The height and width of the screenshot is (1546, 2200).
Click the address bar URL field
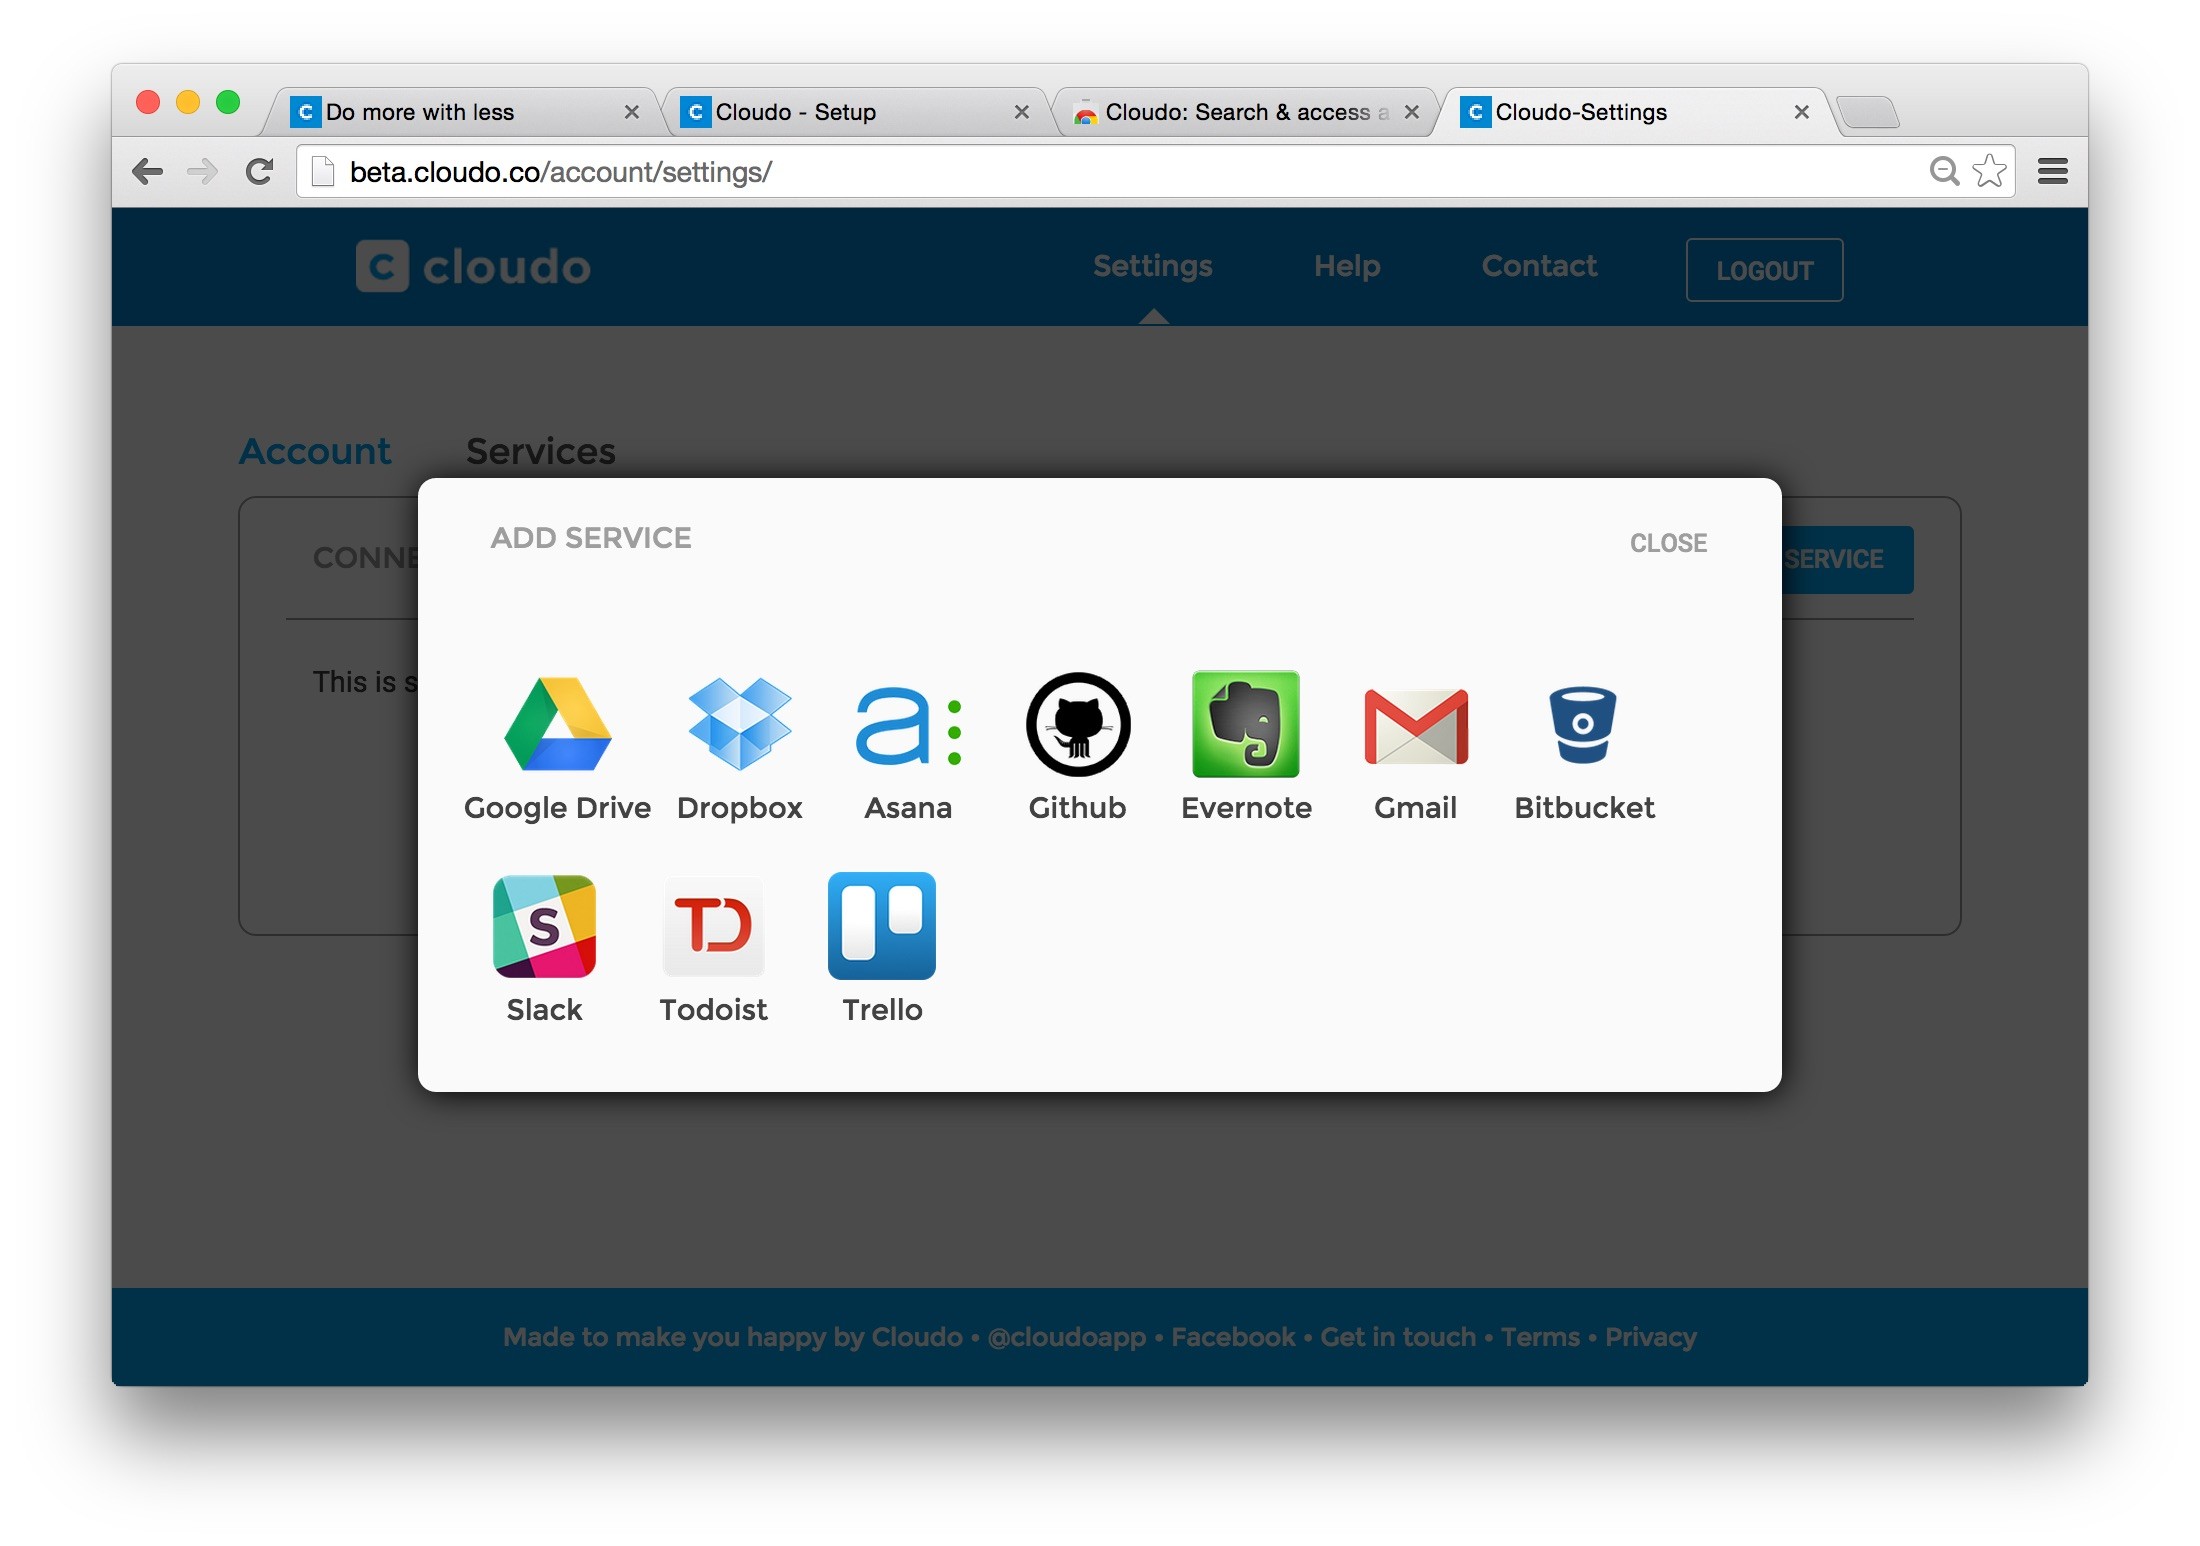(x=1100, y=172)
